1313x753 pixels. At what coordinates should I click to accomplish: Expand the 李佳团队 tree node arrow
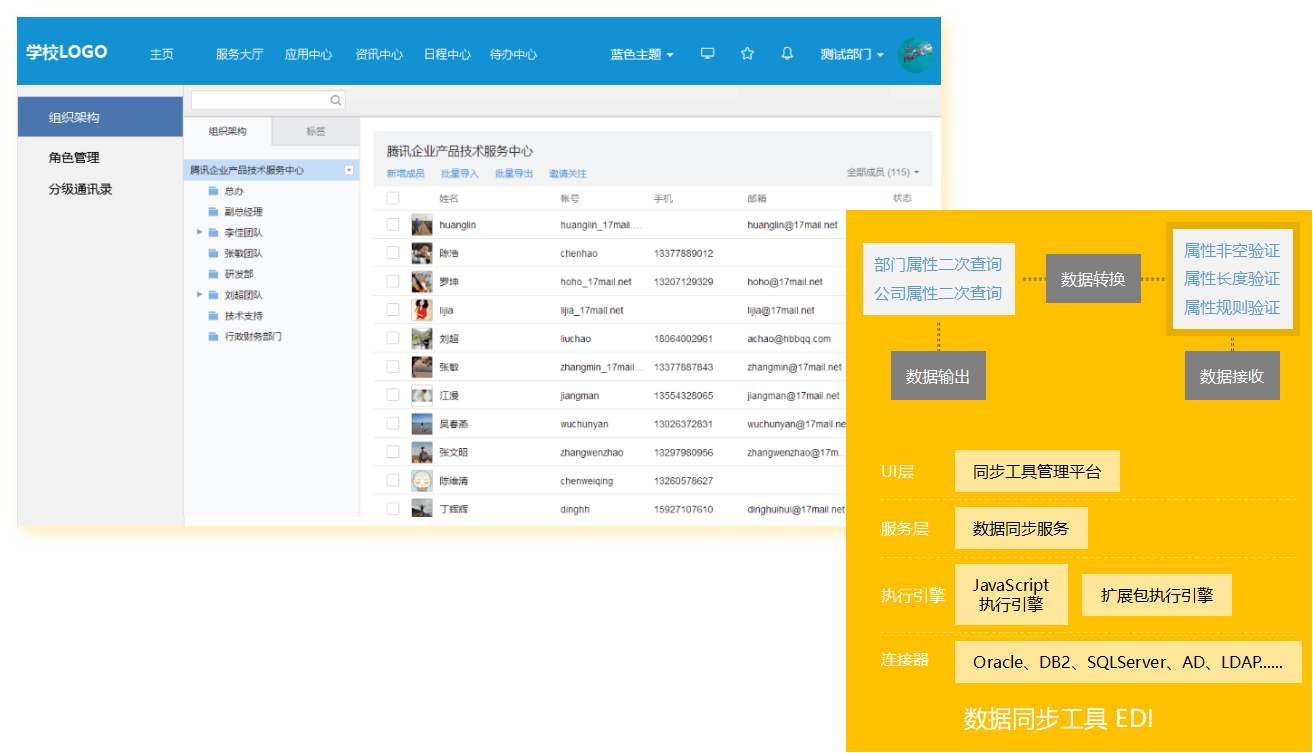click(199, 232)
